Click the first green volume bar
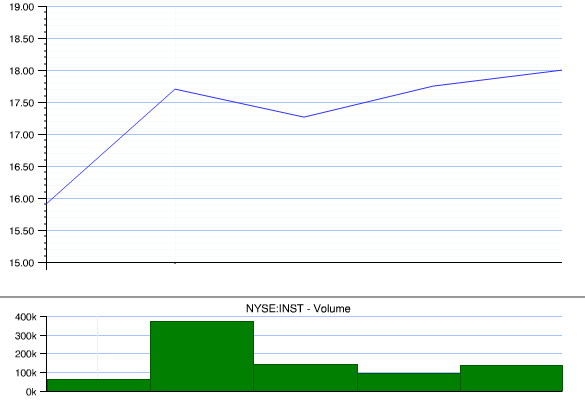 tap(98, 385)
